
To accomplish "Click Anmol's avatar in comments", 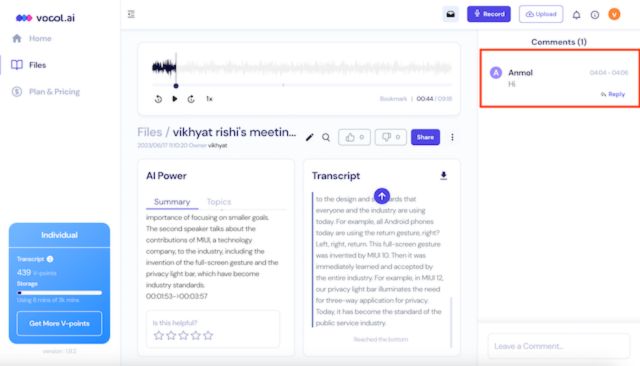I will click(x=496, y=73).
